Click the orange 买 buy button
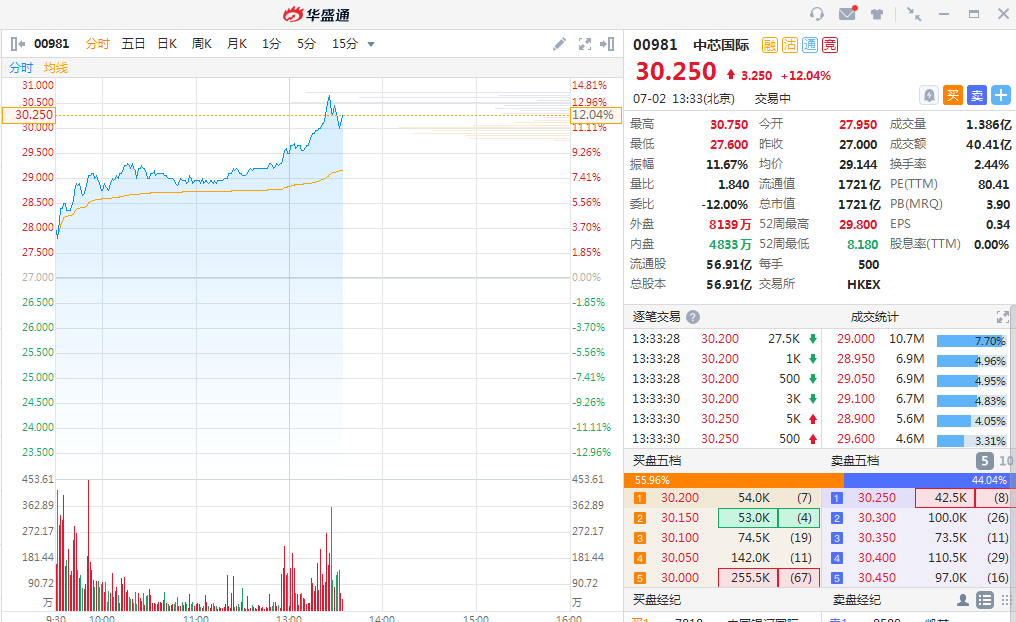 952,95
